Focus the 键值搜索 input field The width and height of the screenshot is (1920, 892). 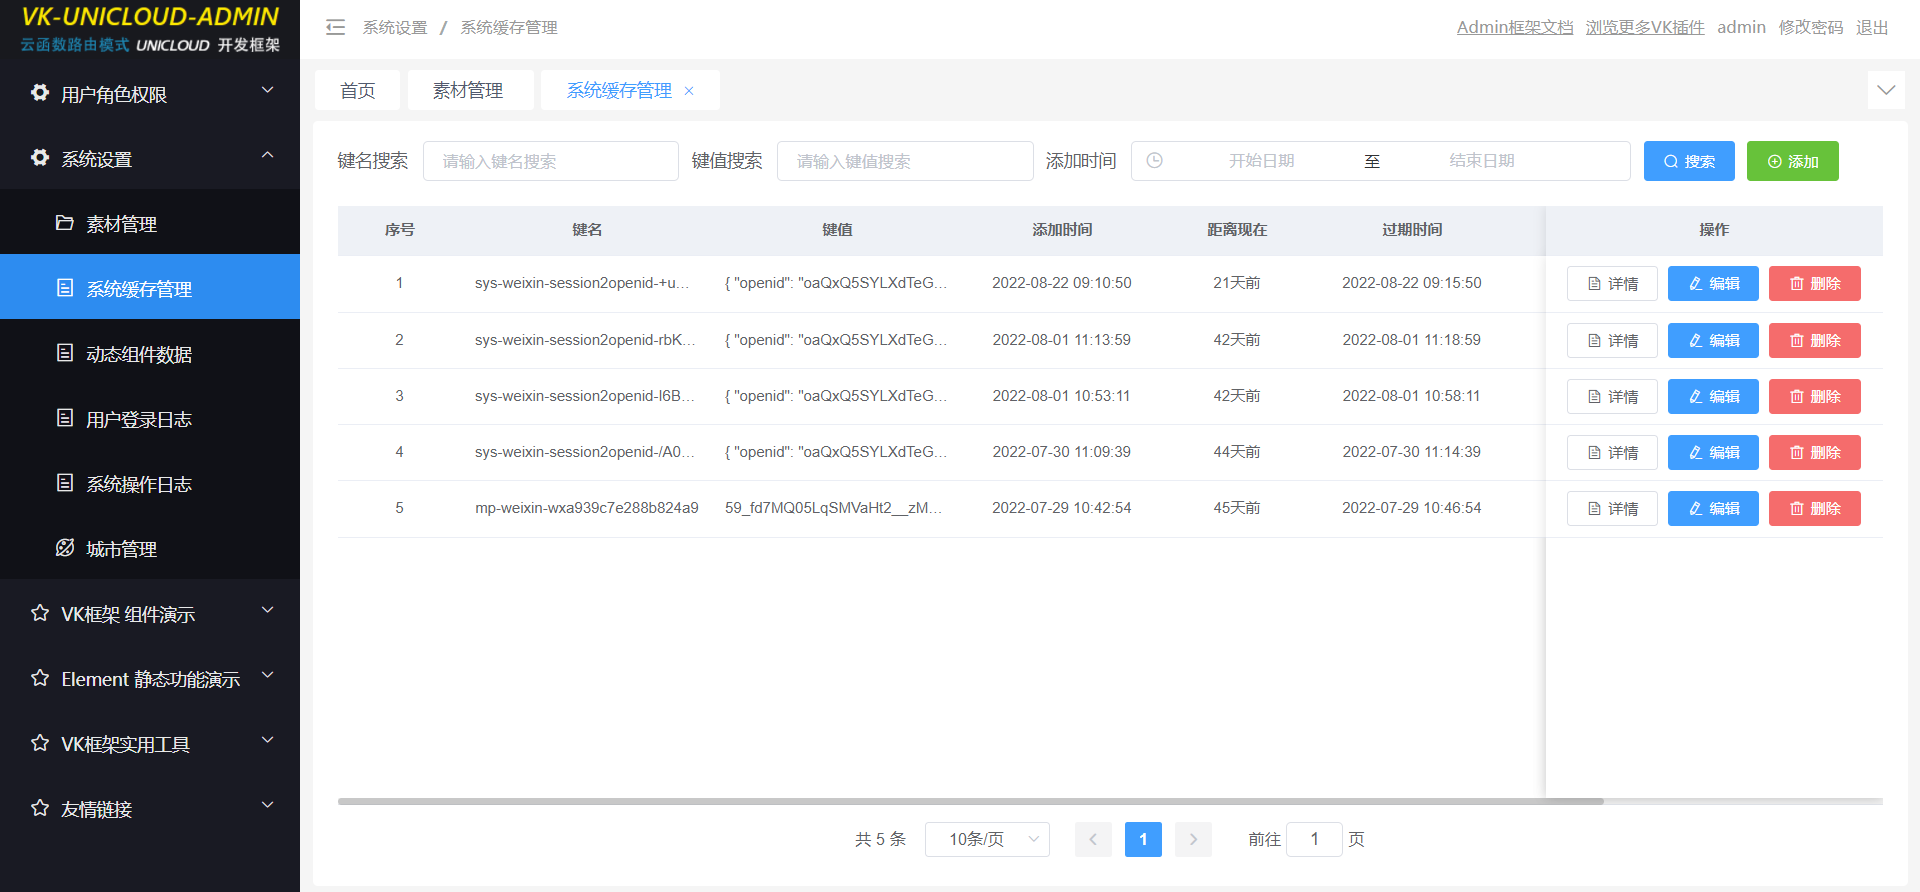[x=905, y=161]
